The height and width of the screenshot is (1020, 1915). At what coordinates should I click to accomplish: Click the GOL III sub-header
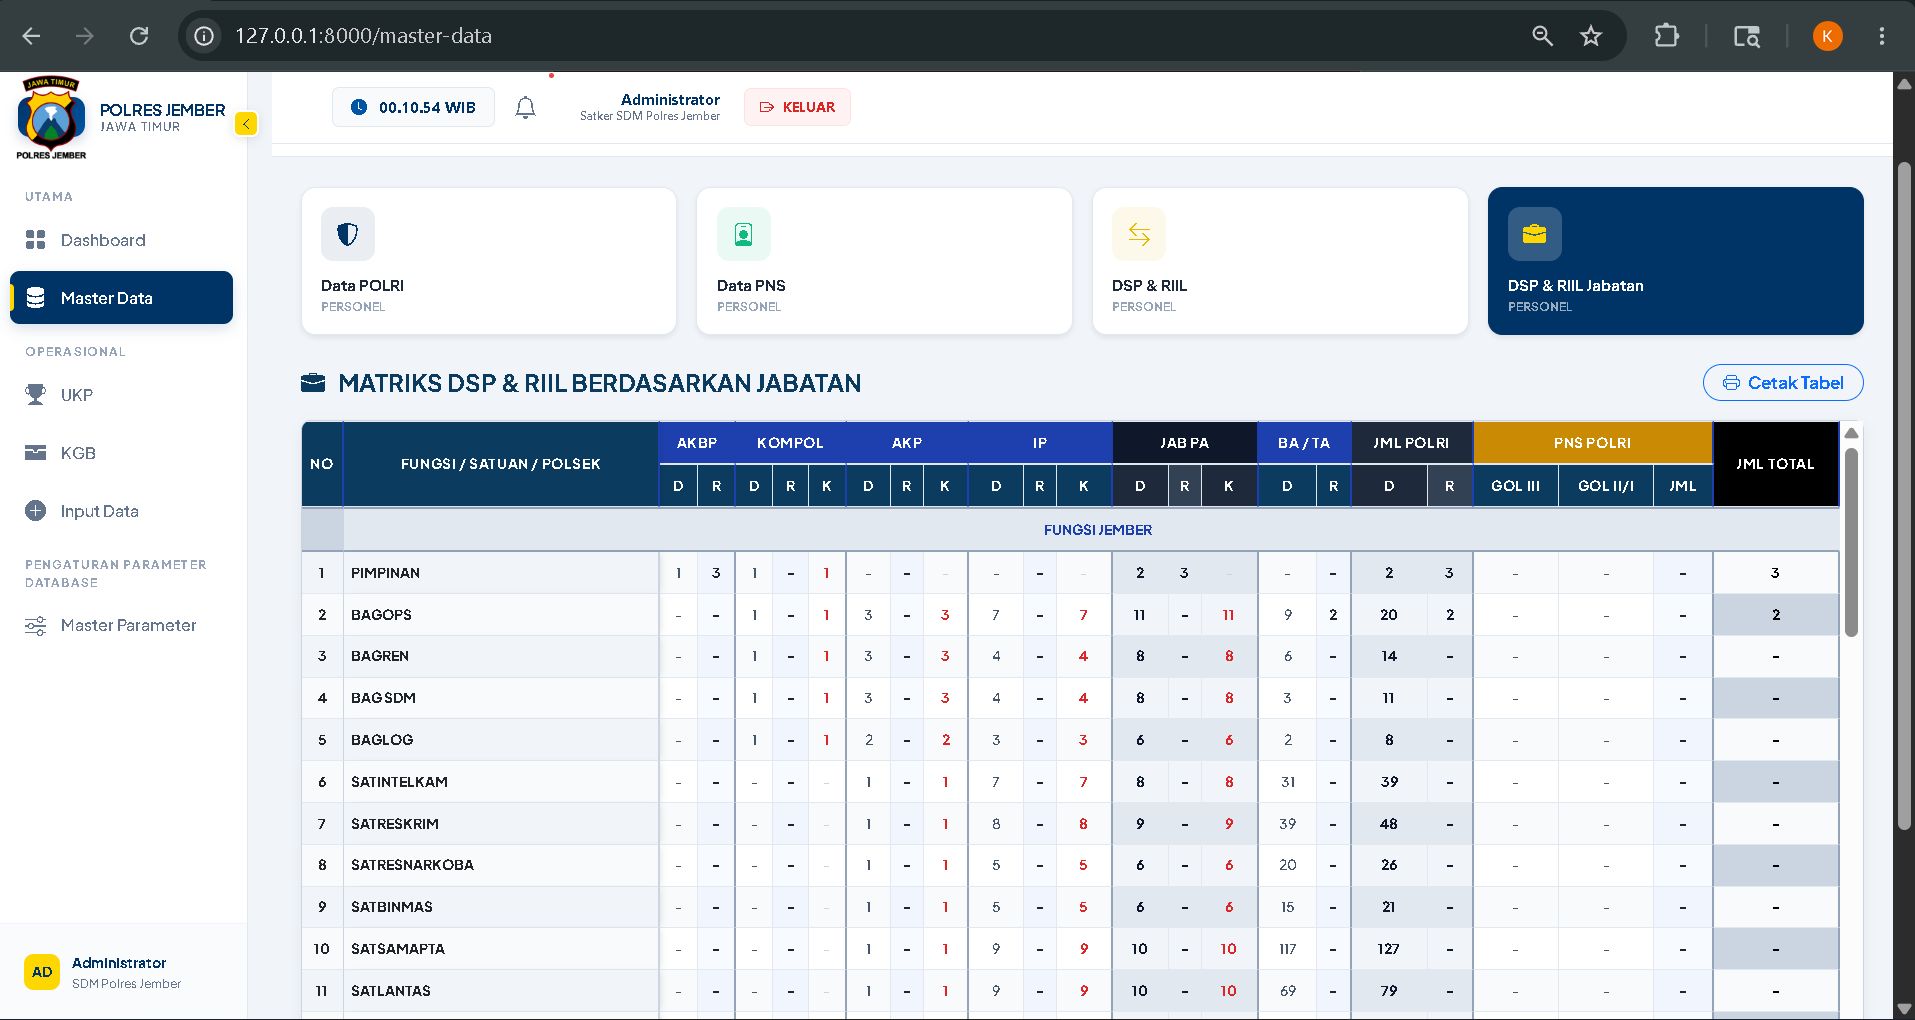pos(1515,486)
